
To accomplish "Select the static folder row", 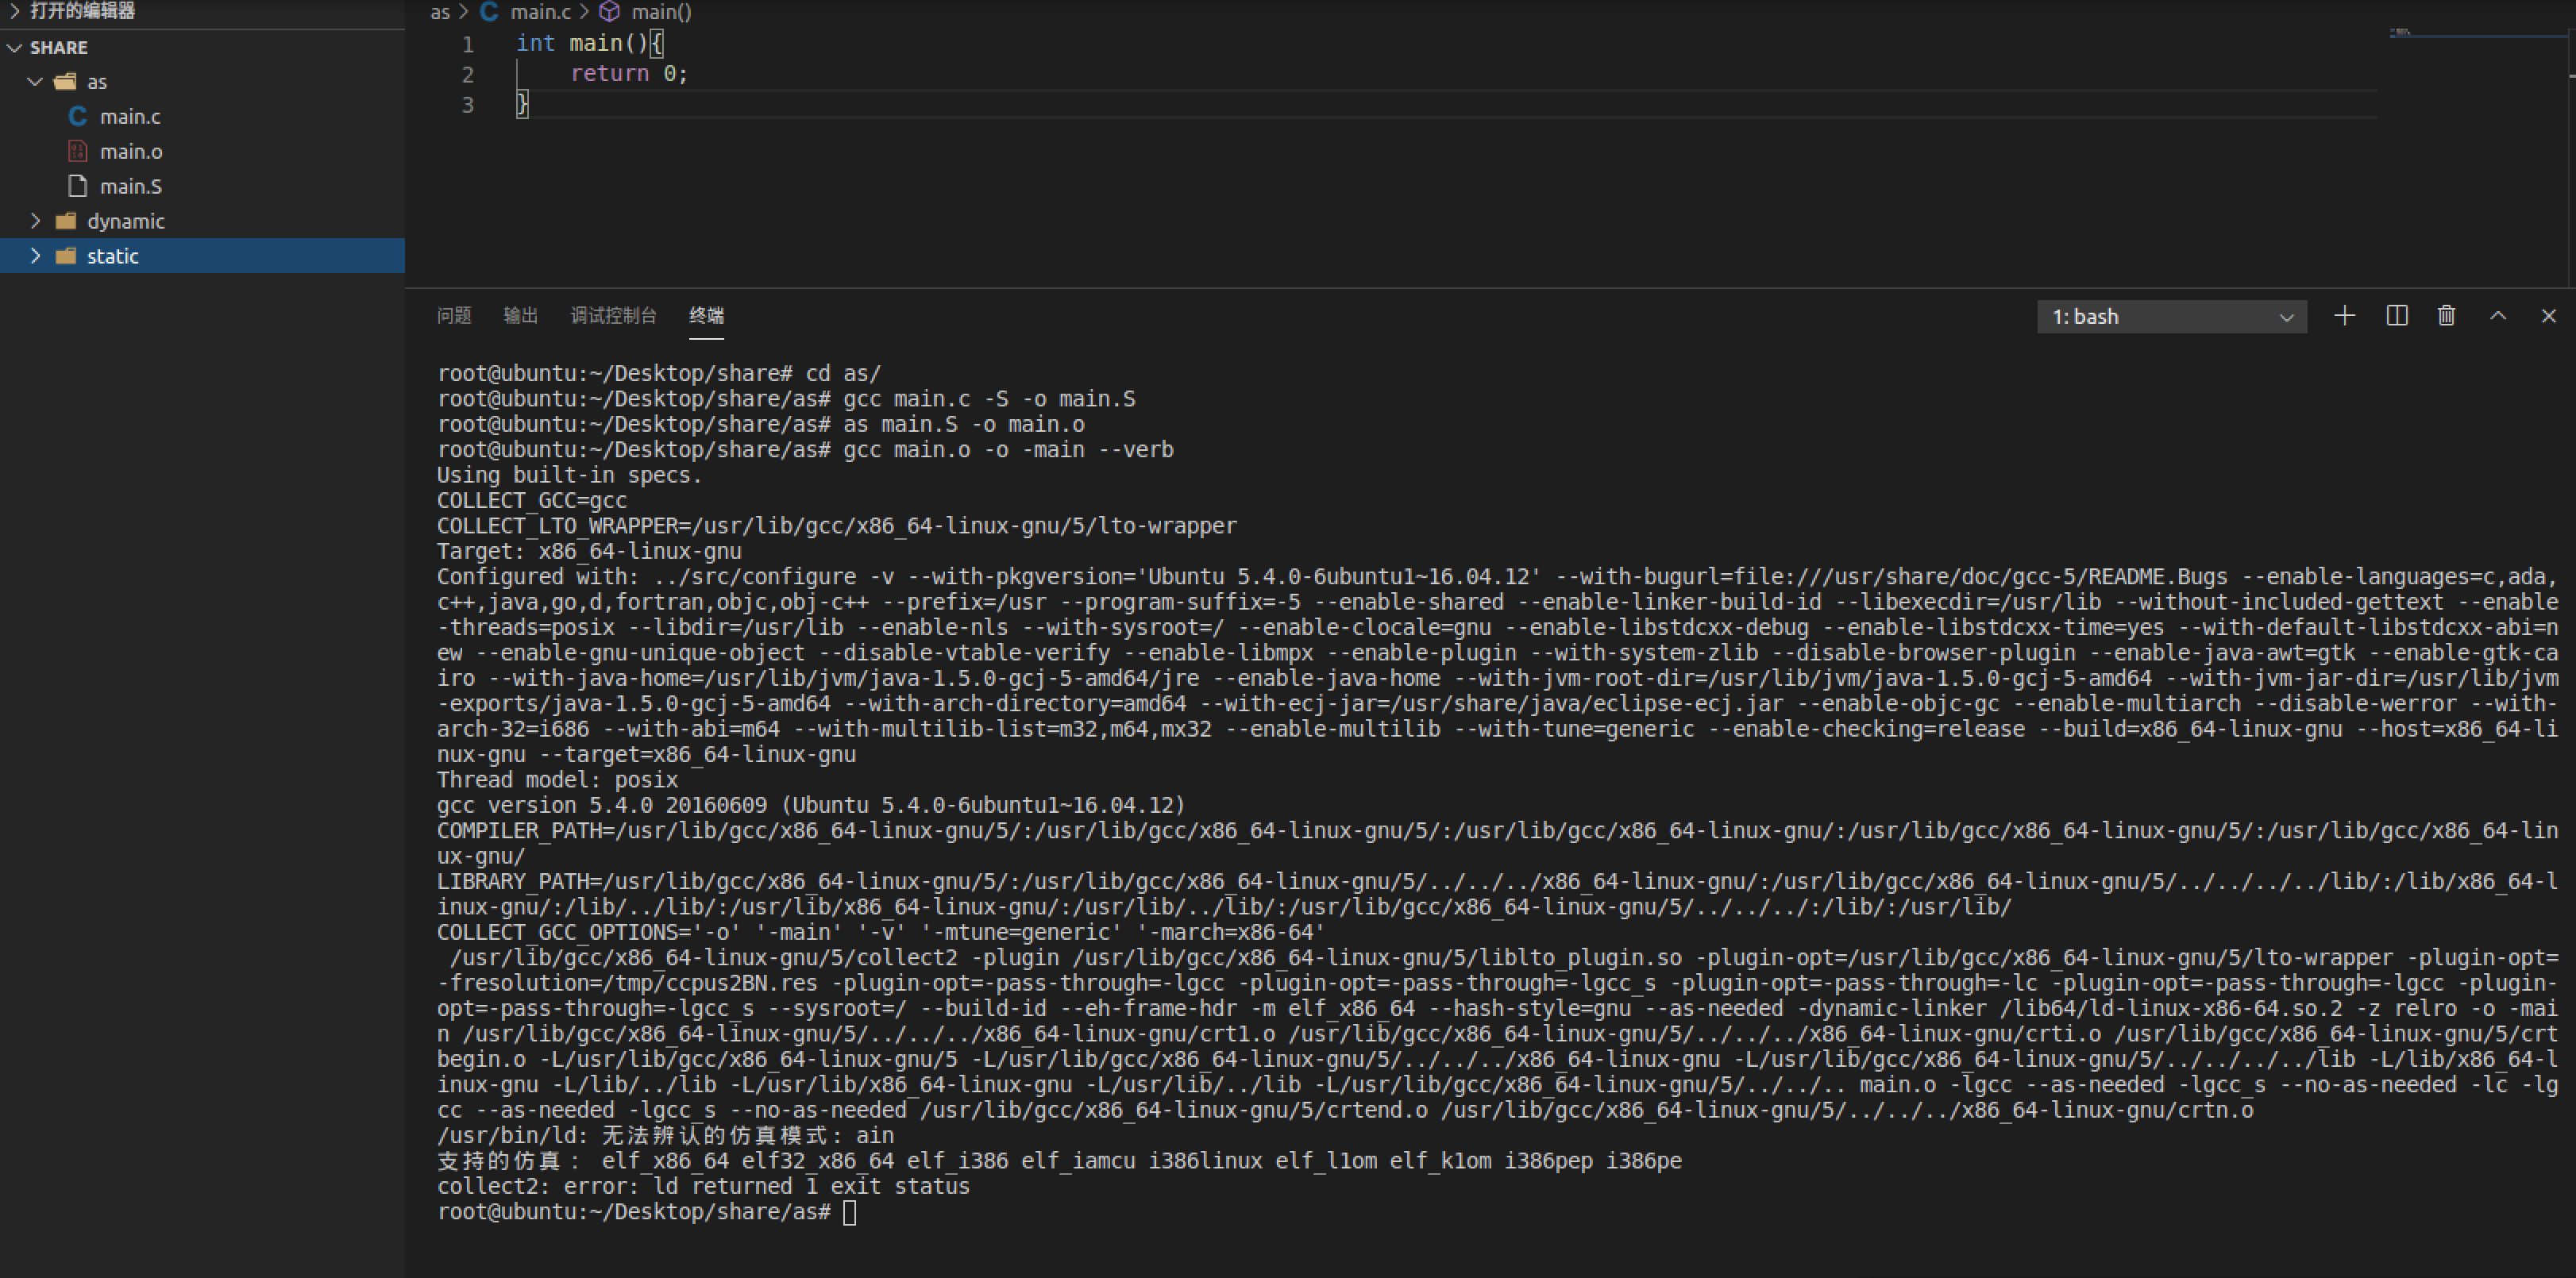I will click(x=202, y=256).
